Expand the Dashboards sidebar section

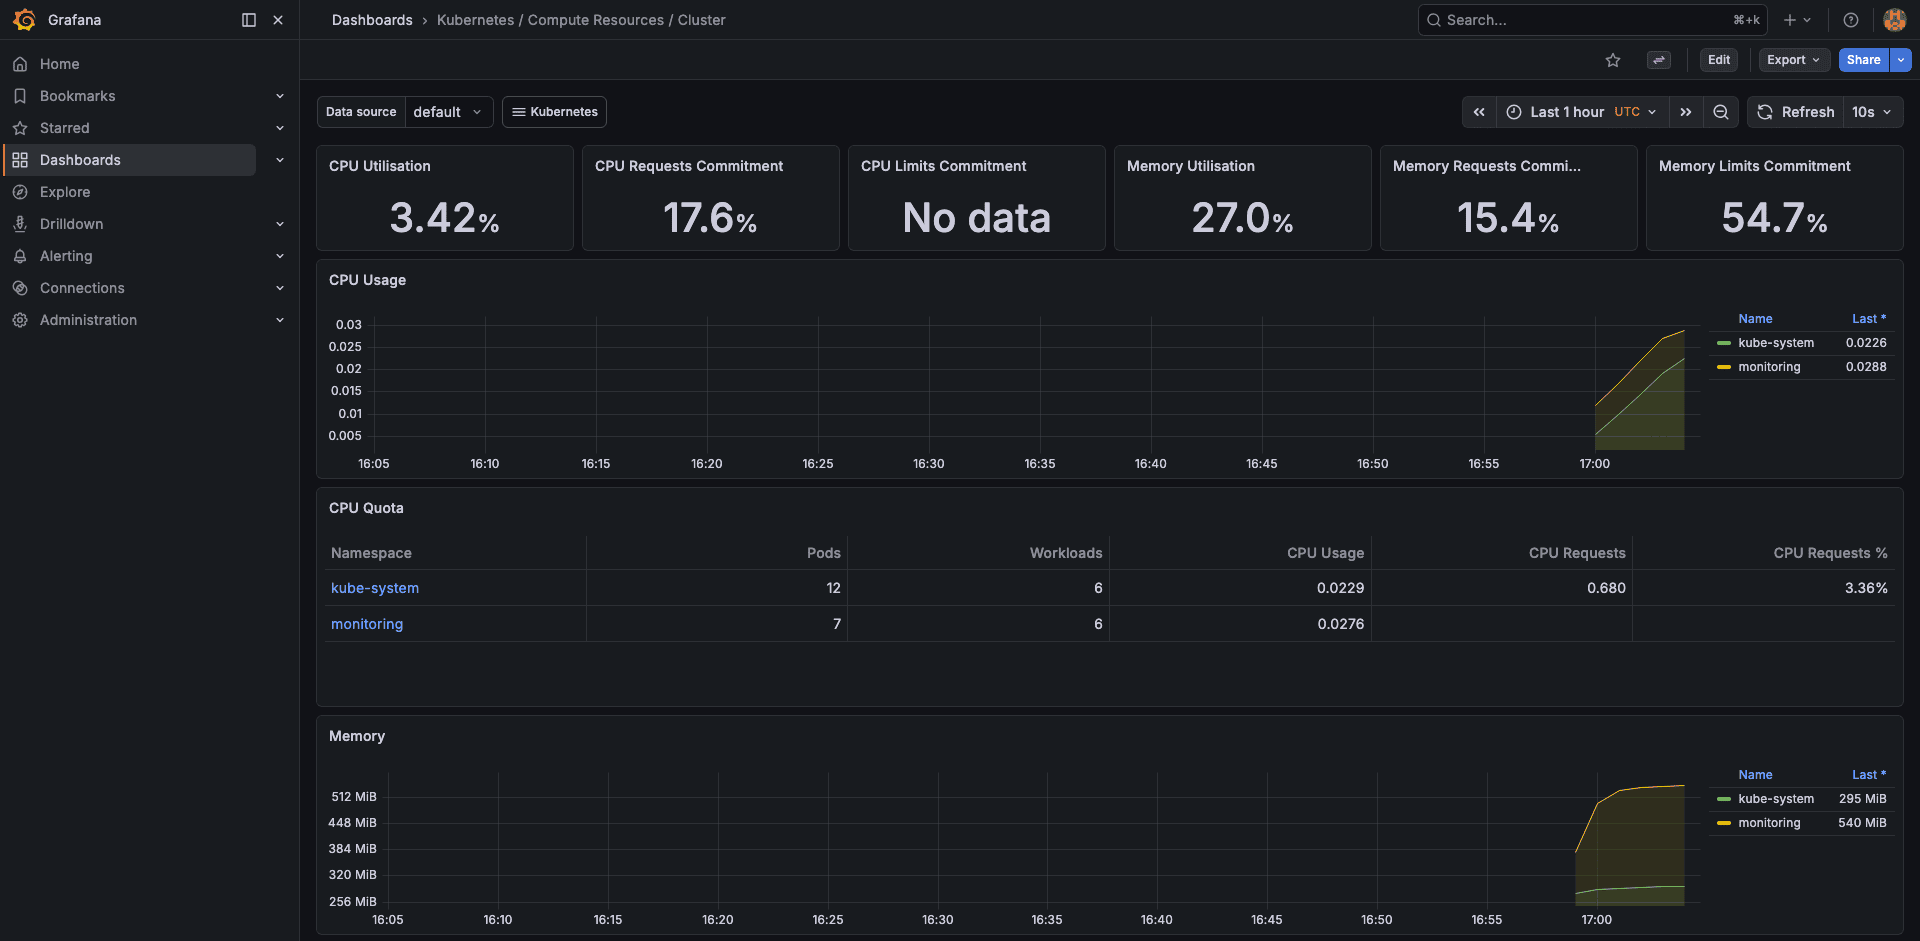(280, 159)
